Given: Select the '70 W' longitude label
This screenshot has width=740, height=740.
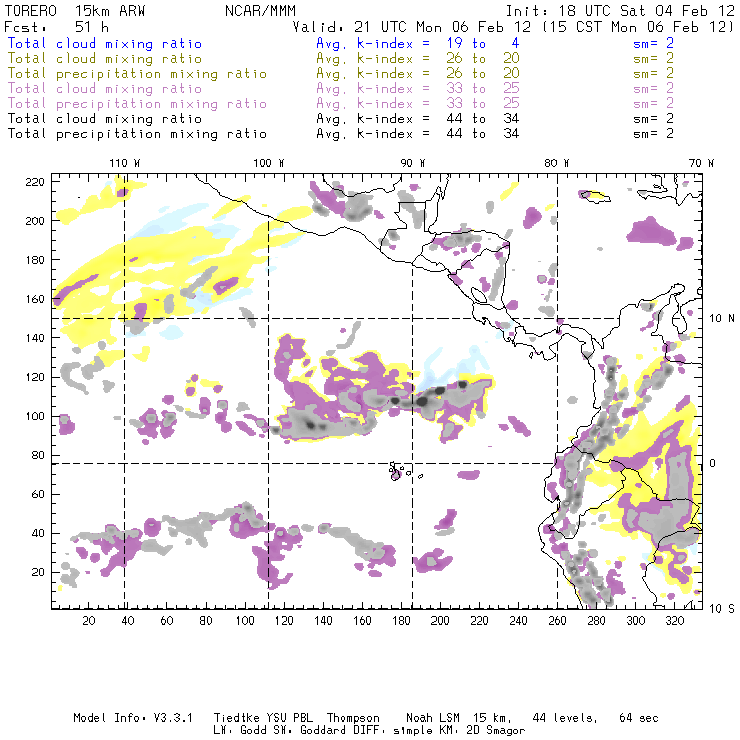Looking at the screenshot, I should tap(701, 163).
